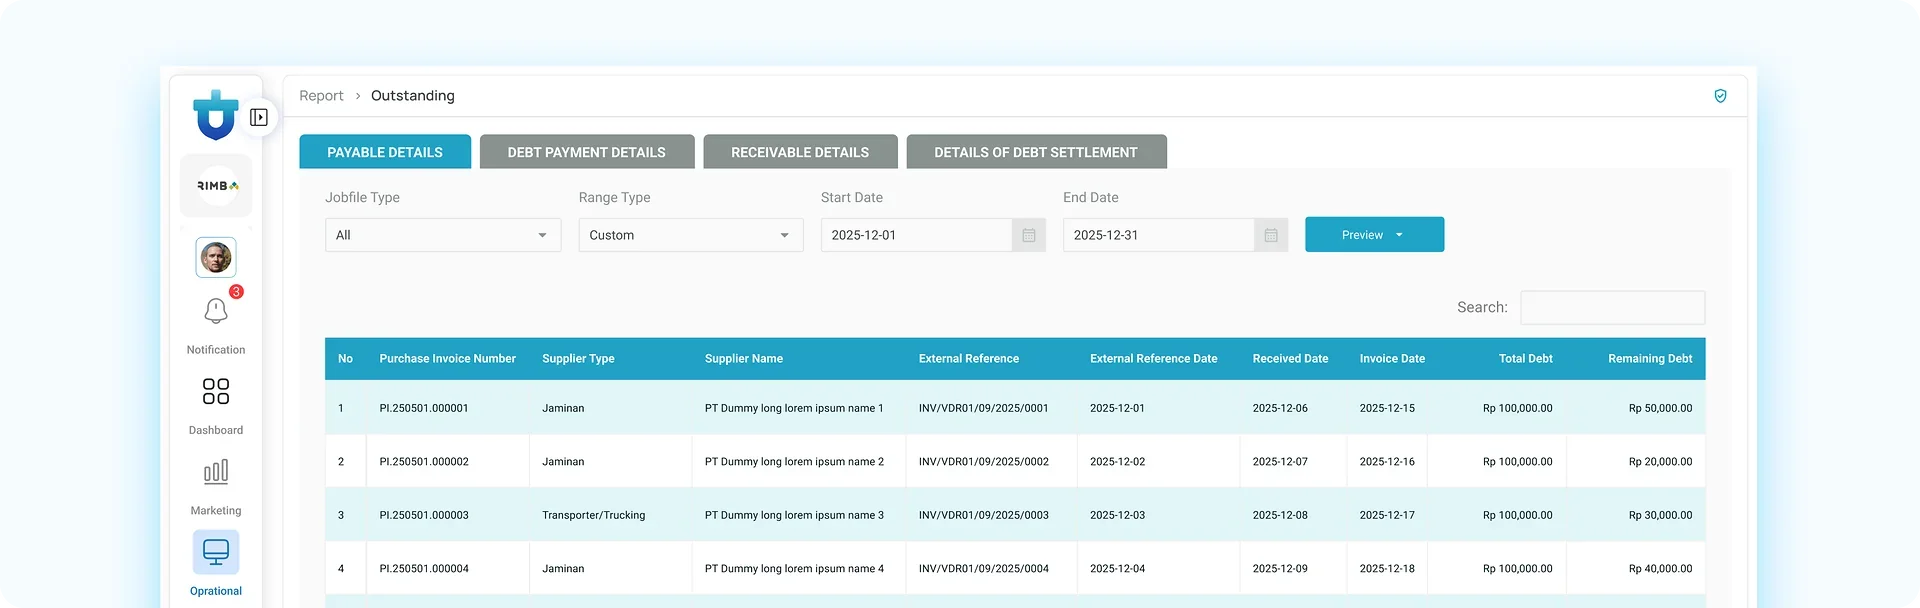Click remaining debt Rp 20,000.00
Image resolution: width=1920 pixels, height=608 pixels.
click(1660, 462)
